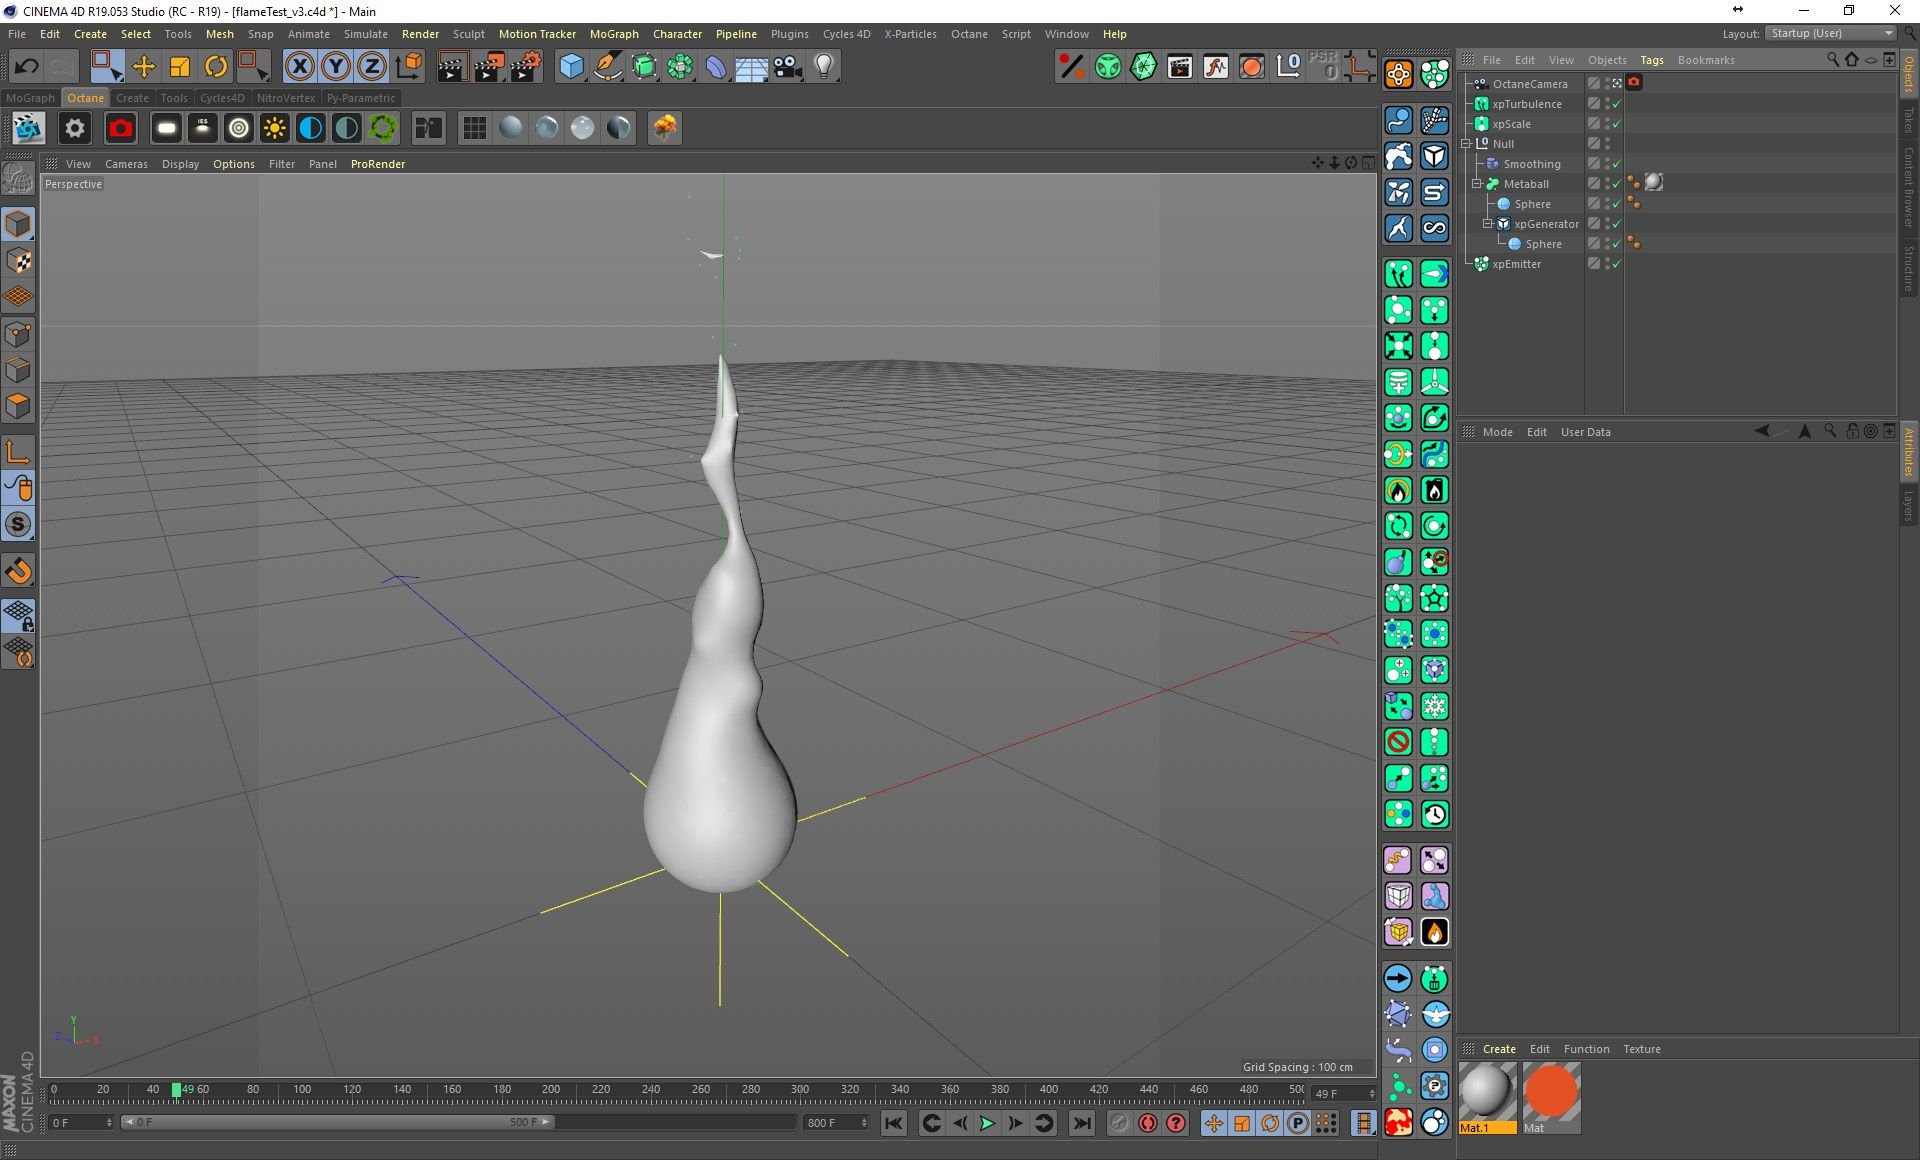The width and height of the screenshot is (1920, 1160).
Task: Collapse the Metaball tree item
Action: (1477, 184)
